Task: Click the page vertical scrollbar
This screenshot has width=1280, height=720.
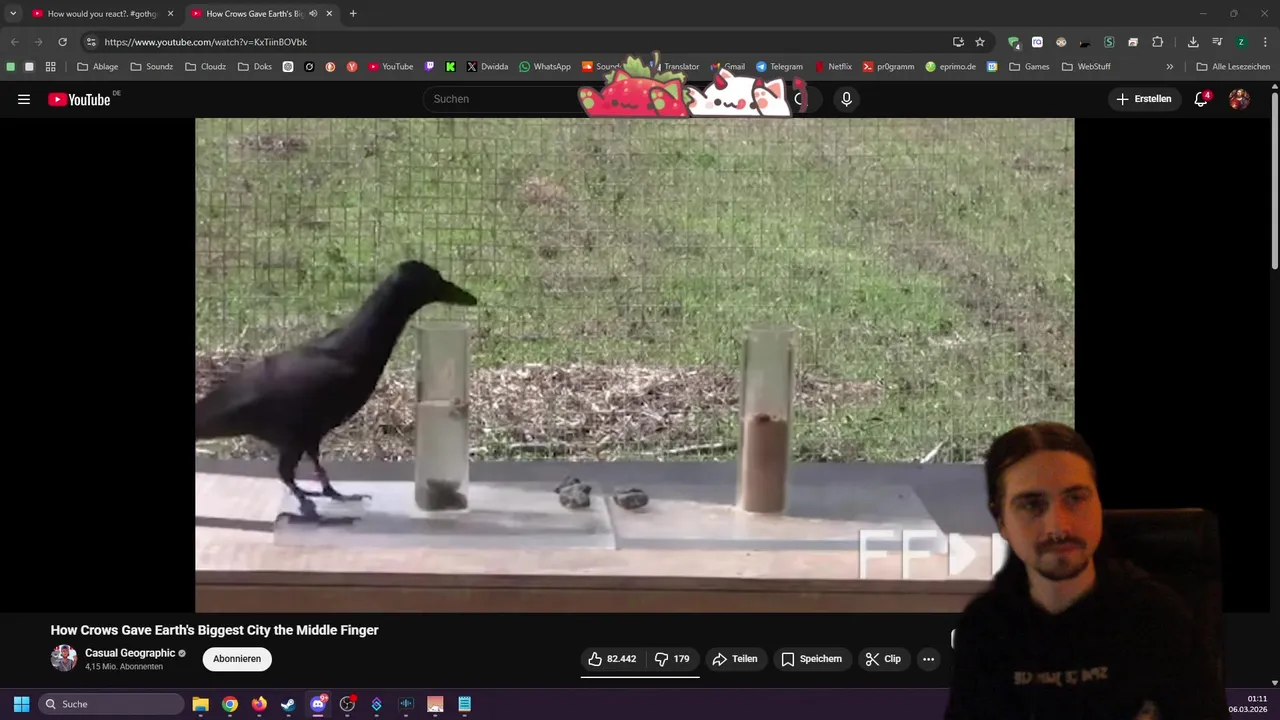Action: pyautogui.click(x=1274, y=180)
